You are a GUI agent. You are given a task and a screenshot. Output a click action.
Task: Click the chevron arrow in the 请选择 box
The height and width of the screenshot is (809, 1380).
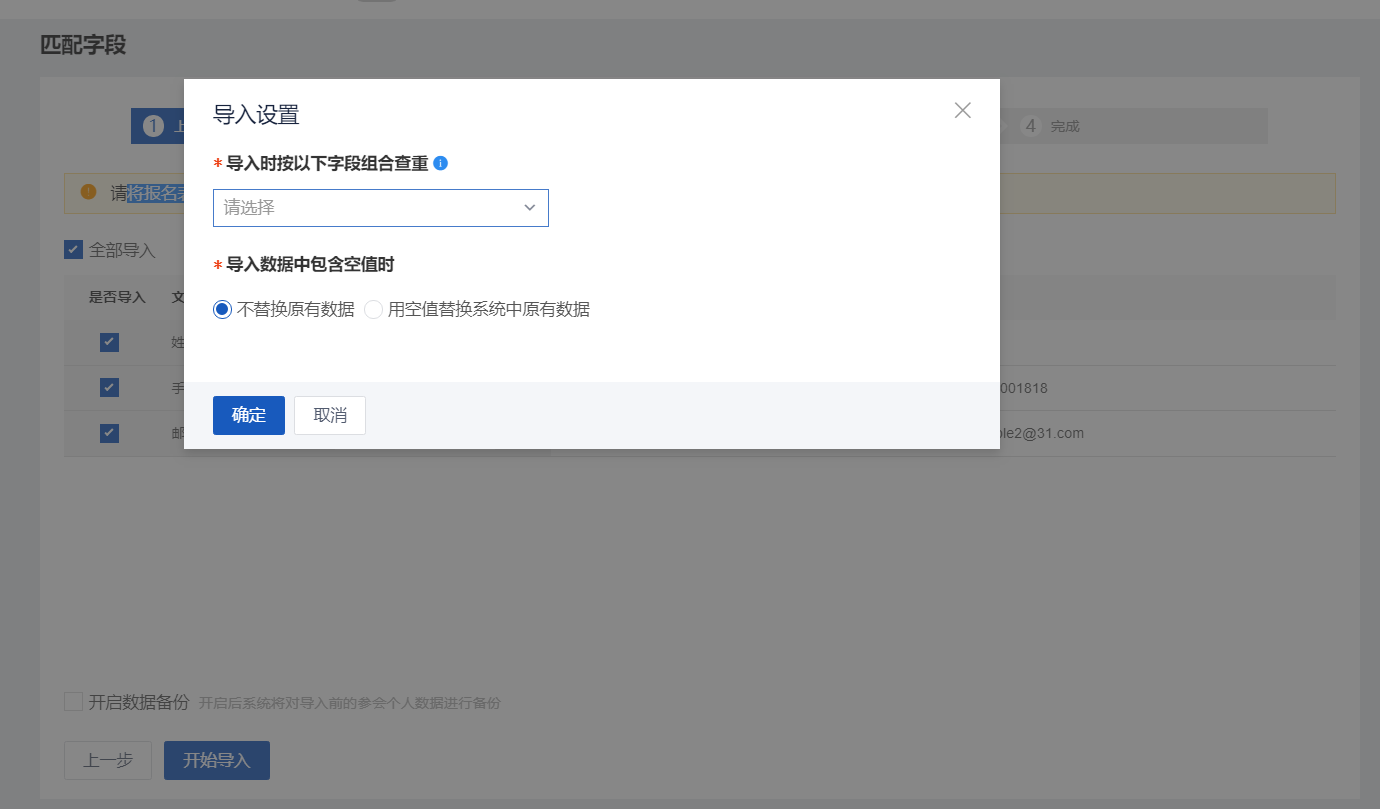click(x=530, y=208)
